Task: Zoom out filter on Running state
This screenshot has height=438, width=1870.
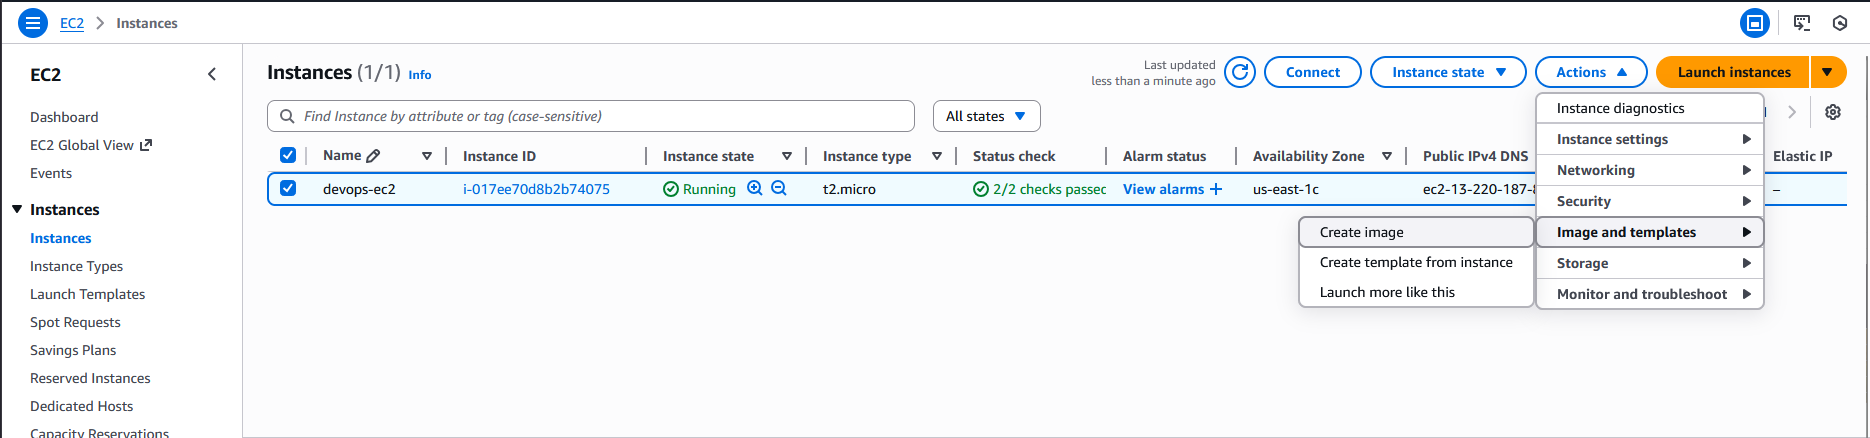Action: click(x=779, y=188)
